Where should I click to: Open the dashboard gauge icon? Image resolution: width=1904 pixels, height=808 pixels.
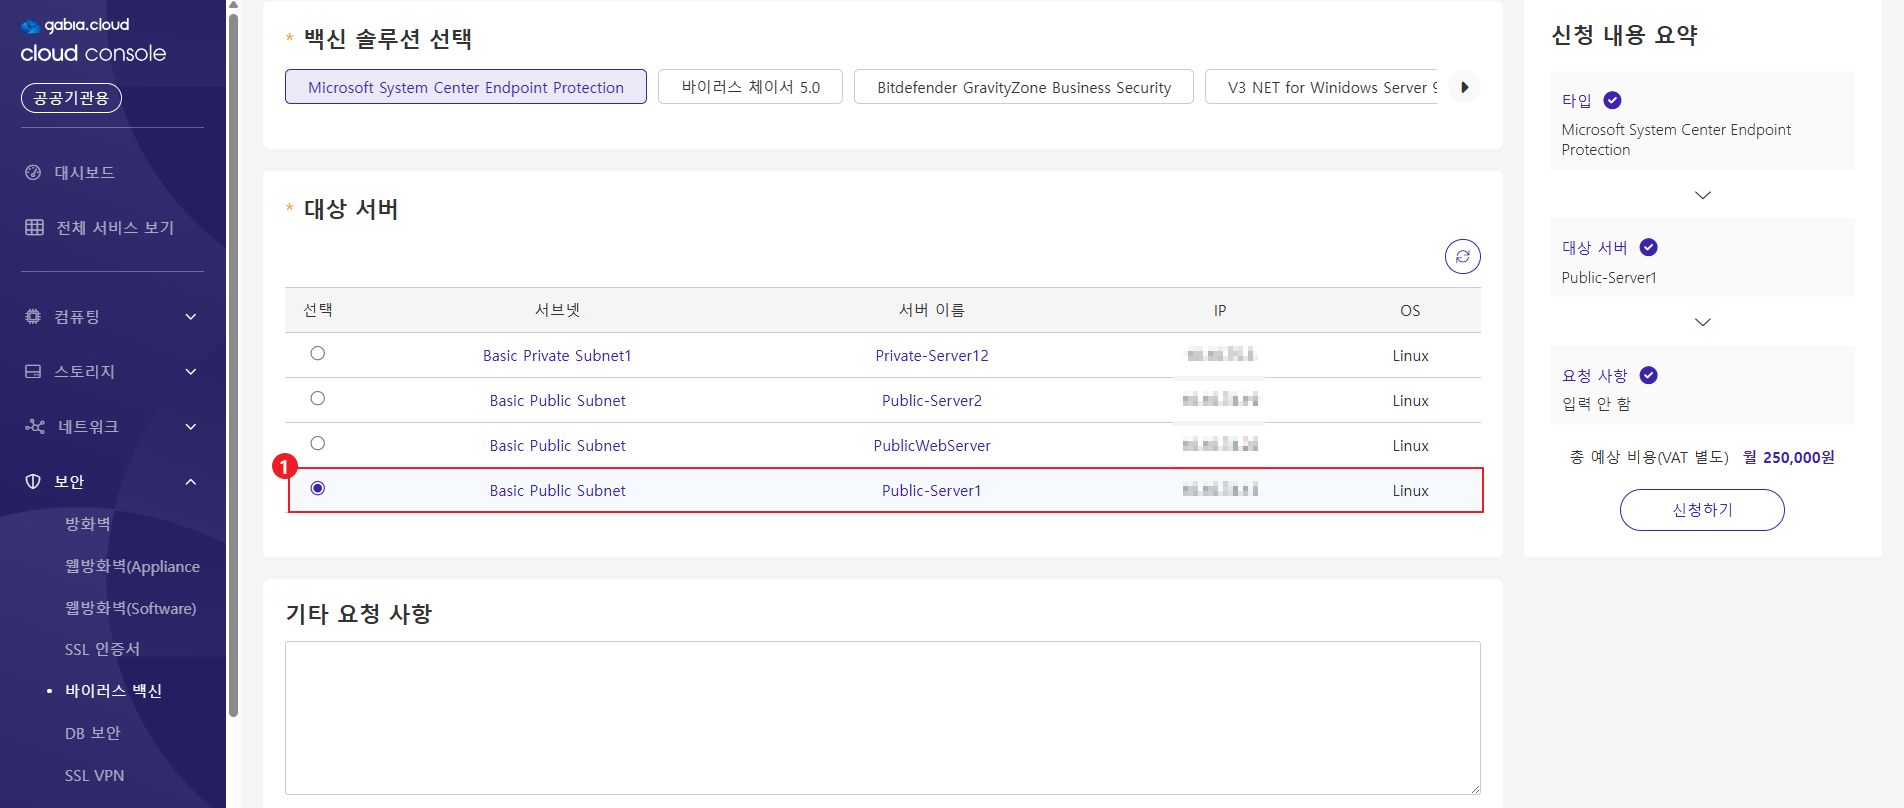(33, 172)
